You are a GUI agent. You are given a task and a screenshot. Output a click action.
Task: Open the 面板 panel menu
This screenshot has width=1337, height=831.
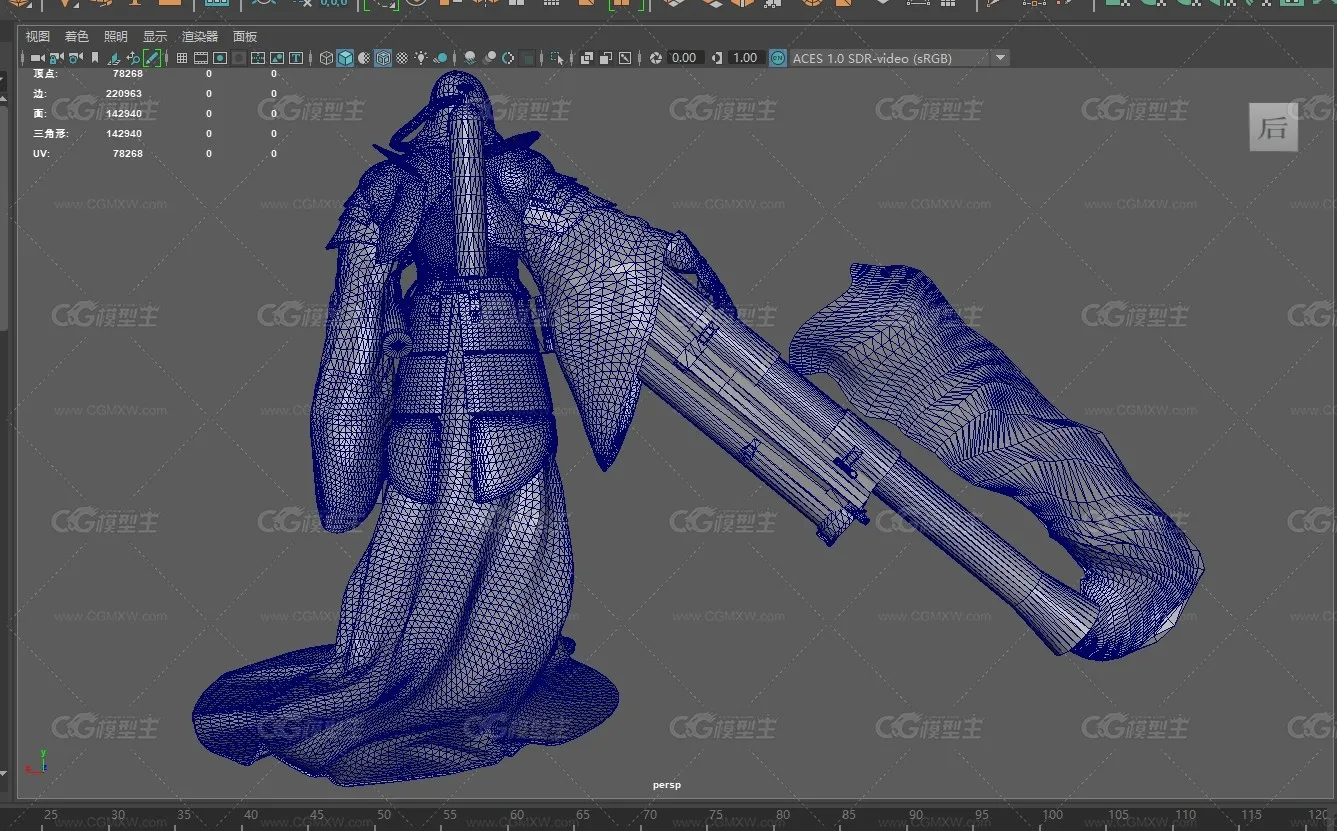[x=245, y=36]
